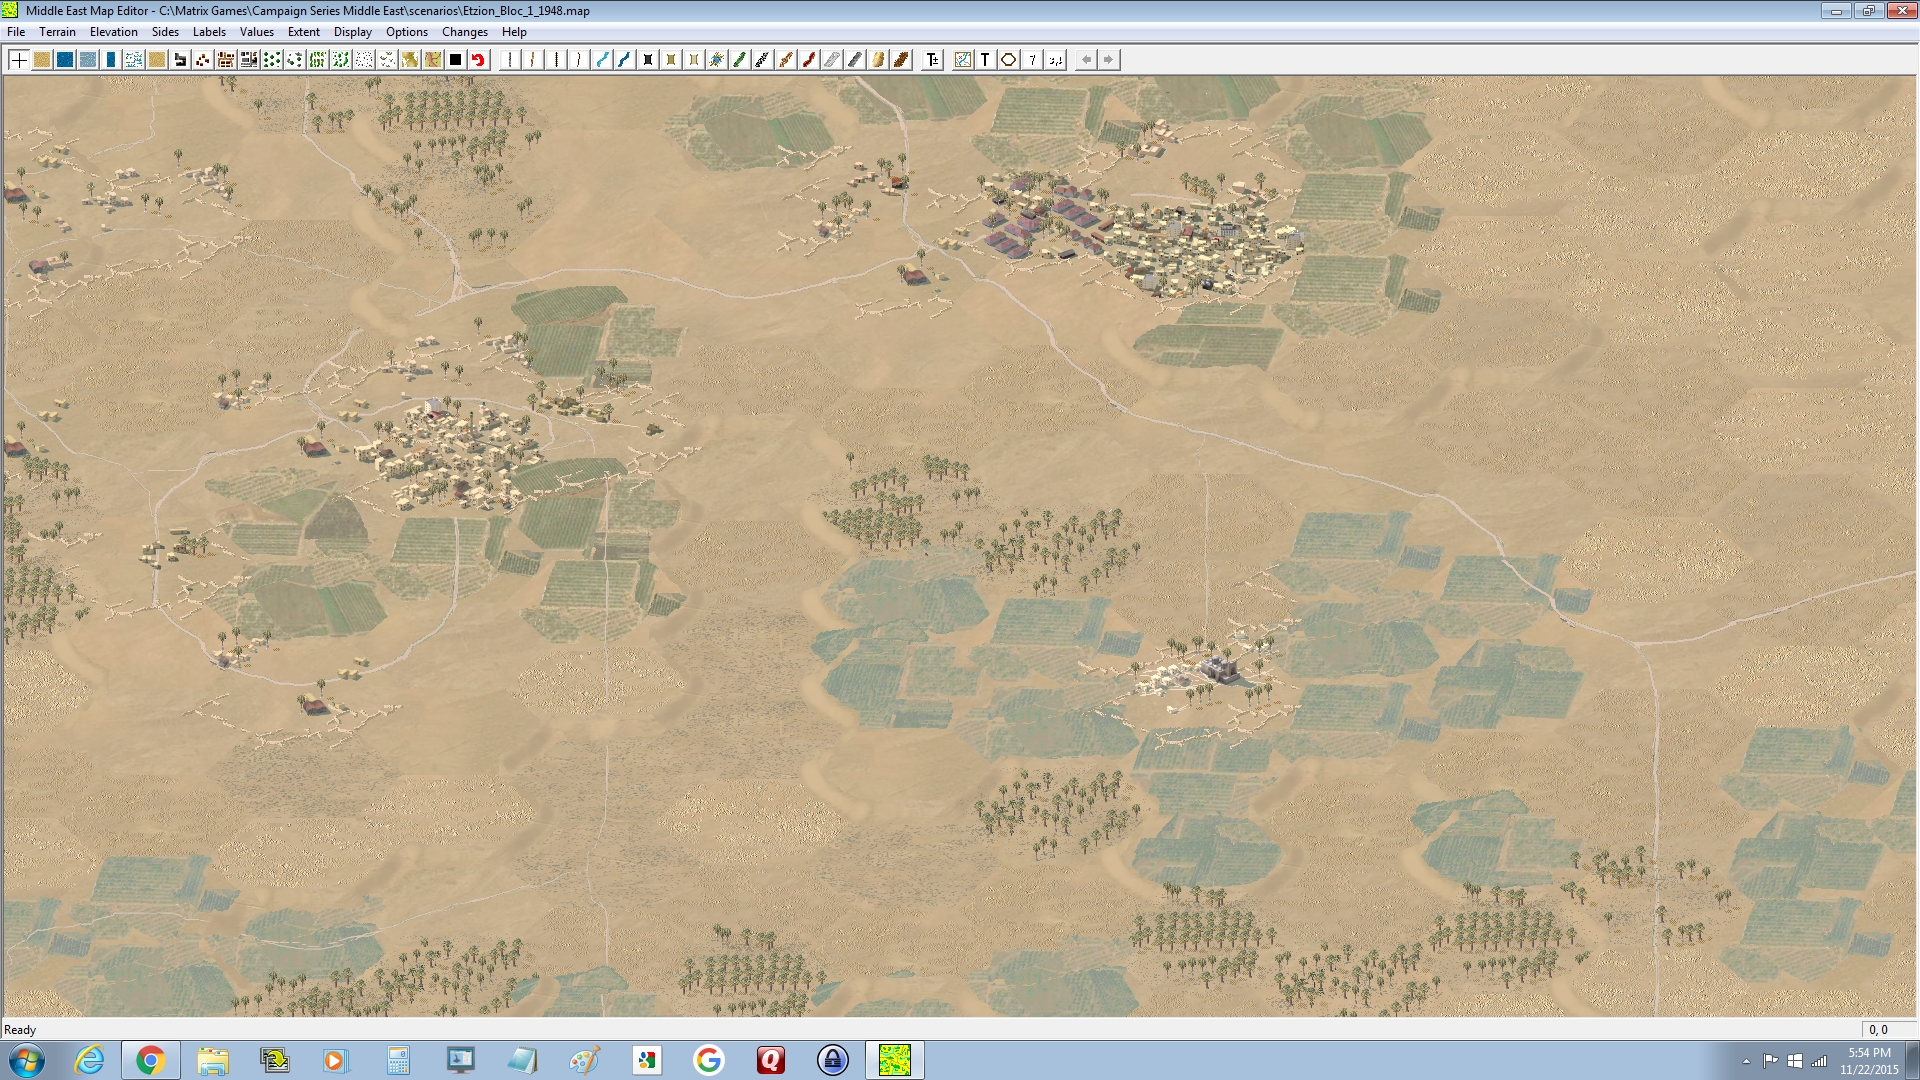Pick the sand-colored clear terrain swatch
The height and width of the screenshot is (1080, 1920).
click(42, 60)
